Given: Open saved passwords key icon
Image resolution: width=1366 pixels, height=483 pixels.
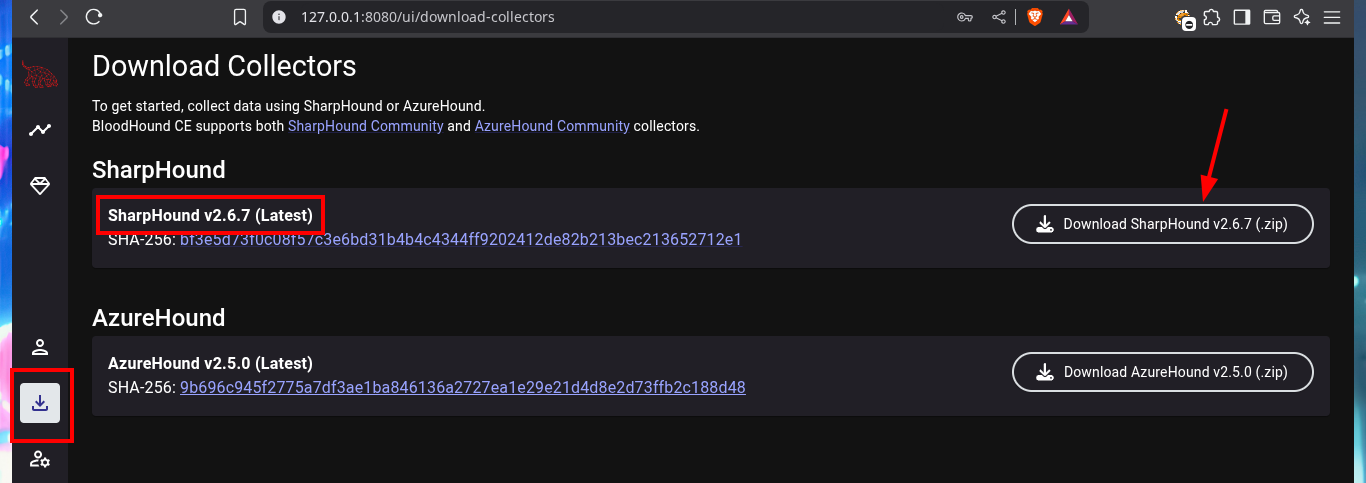Looking at the screenshot, I should point(965,17).
